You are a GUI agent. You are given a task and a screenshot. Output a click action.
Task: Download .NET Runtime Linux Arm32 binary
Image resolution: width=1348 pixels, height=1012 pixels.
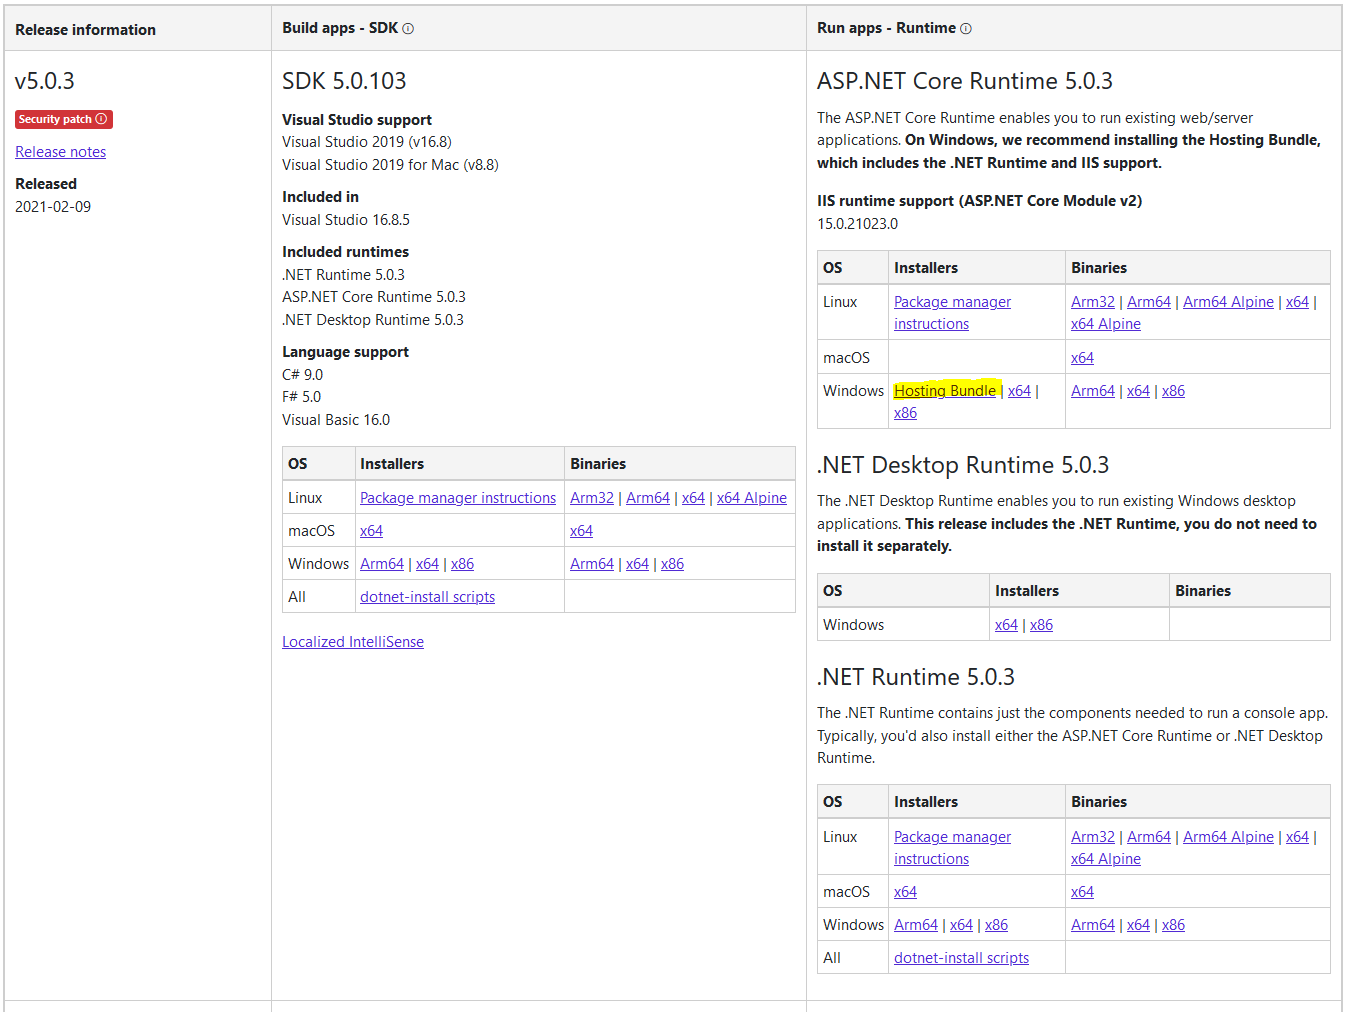pyautogui.click(x=1093, y=837)
